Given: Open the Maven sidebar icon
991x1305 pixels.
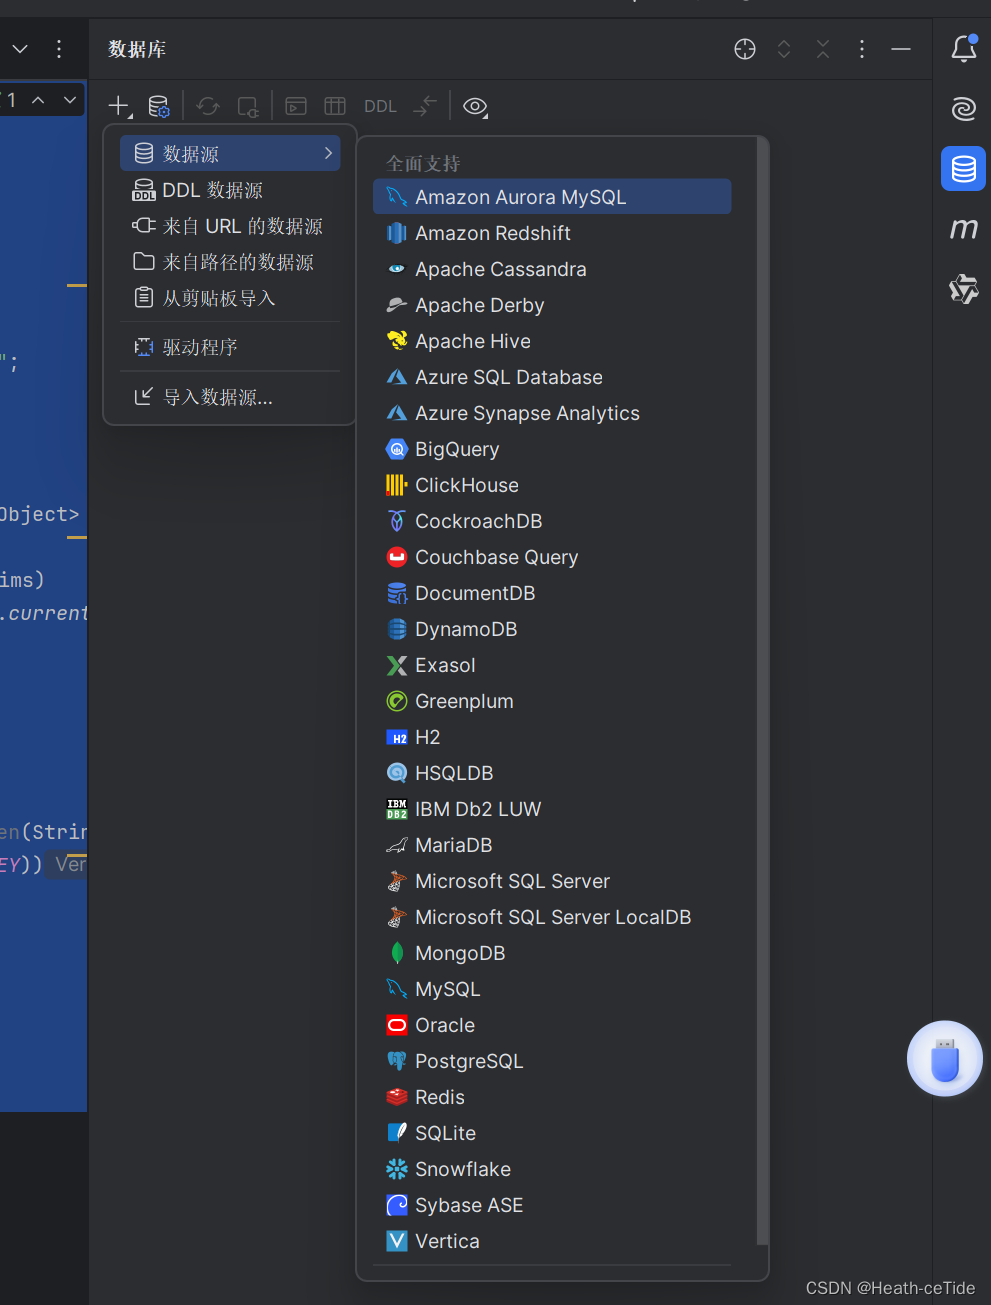Looking at the screenshot, I should [x=964, y=229].
